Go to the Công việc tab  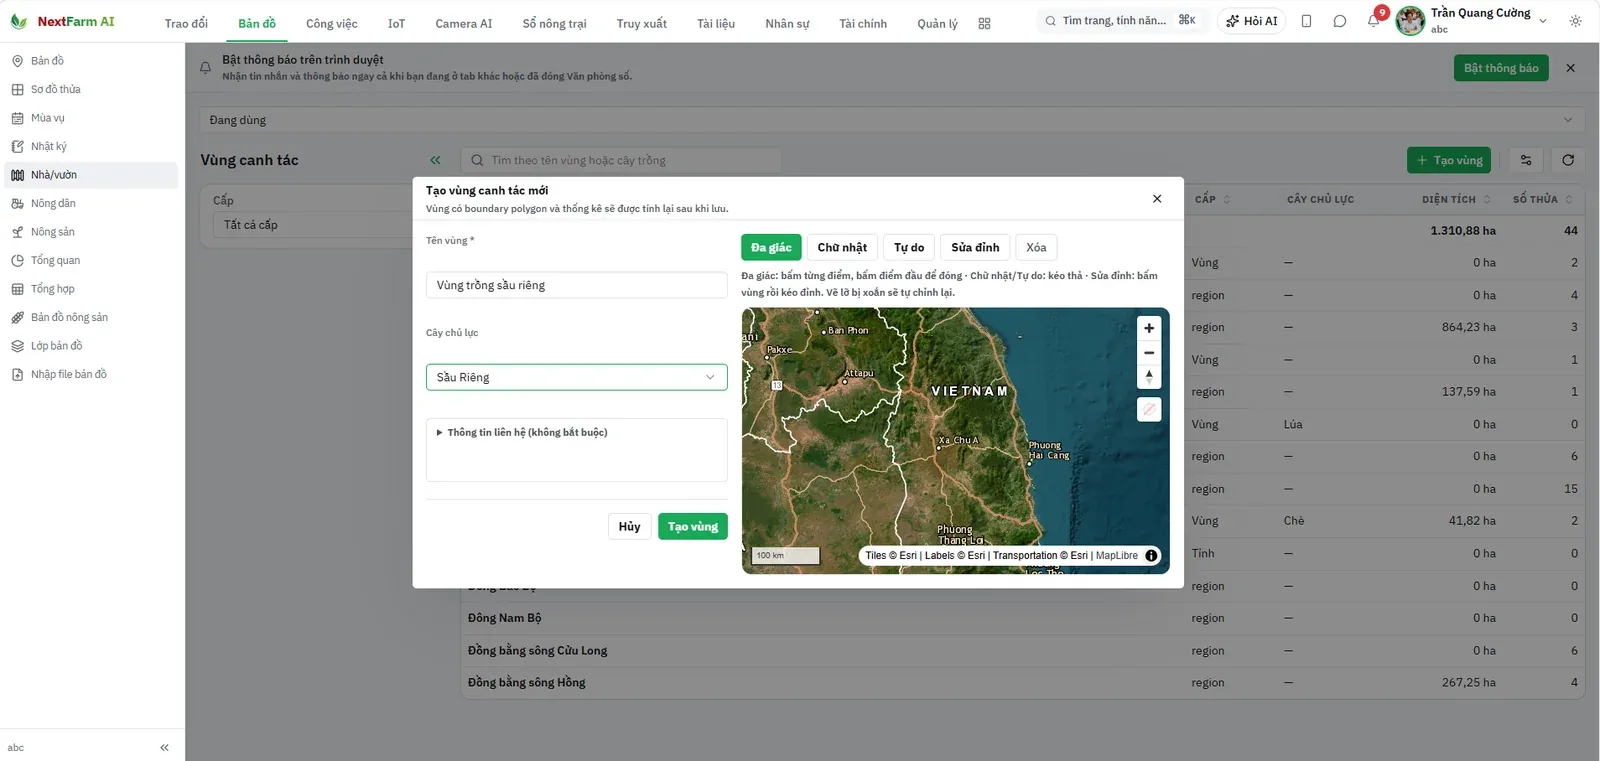332,24
